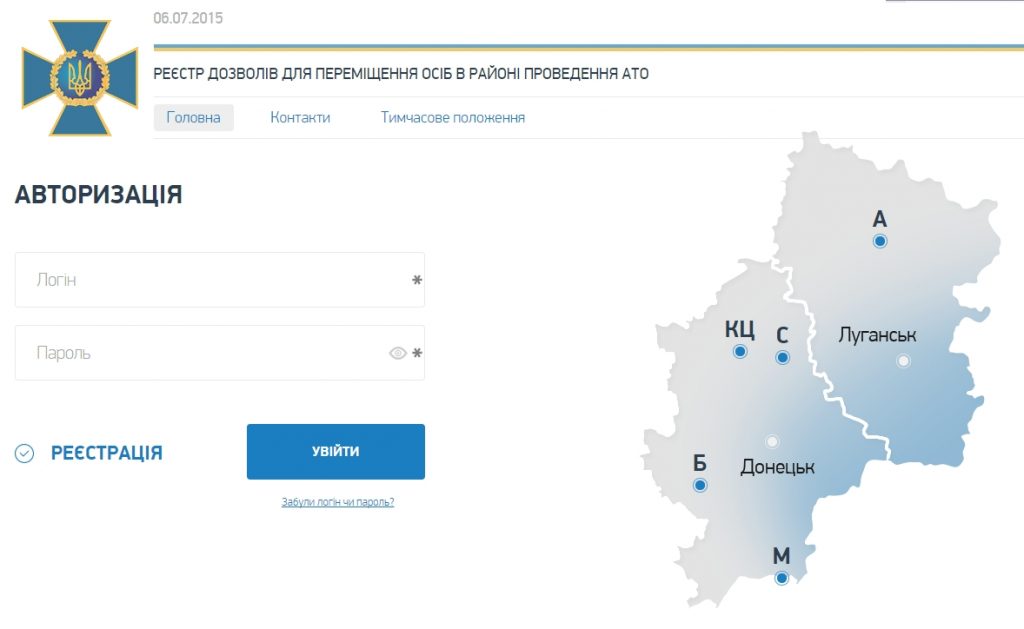Select map marker labeled КЦ

coord(740,352)
